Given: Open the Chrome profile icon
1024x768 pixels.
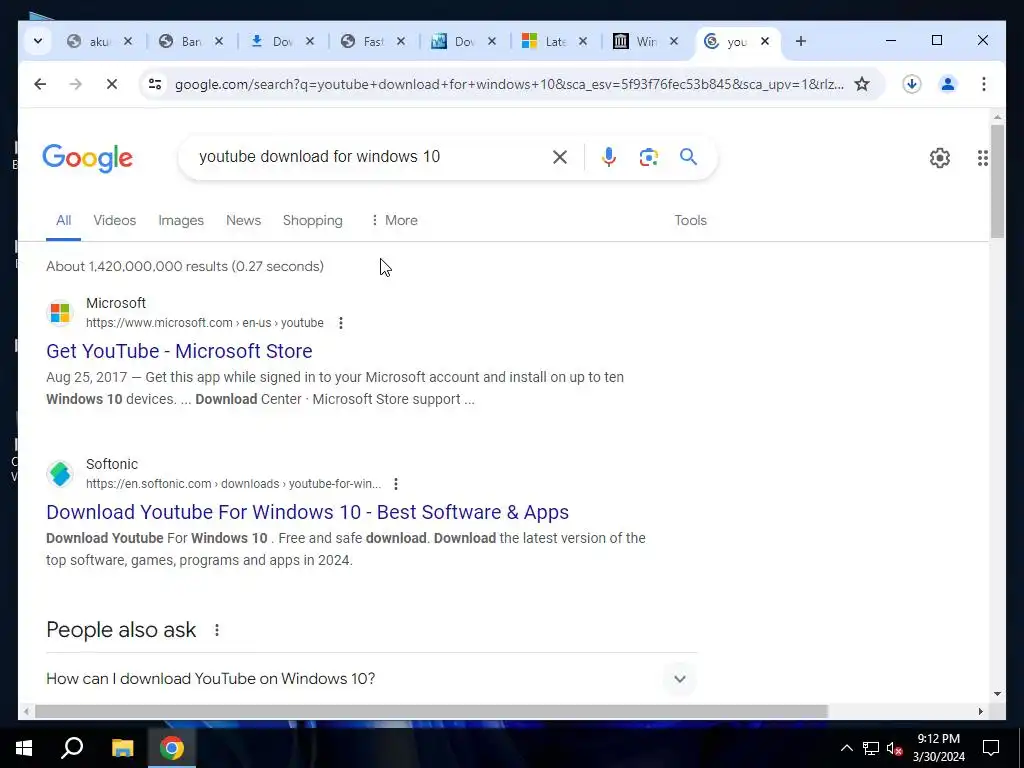Looking at the screenshot, I should pos(948,84).
